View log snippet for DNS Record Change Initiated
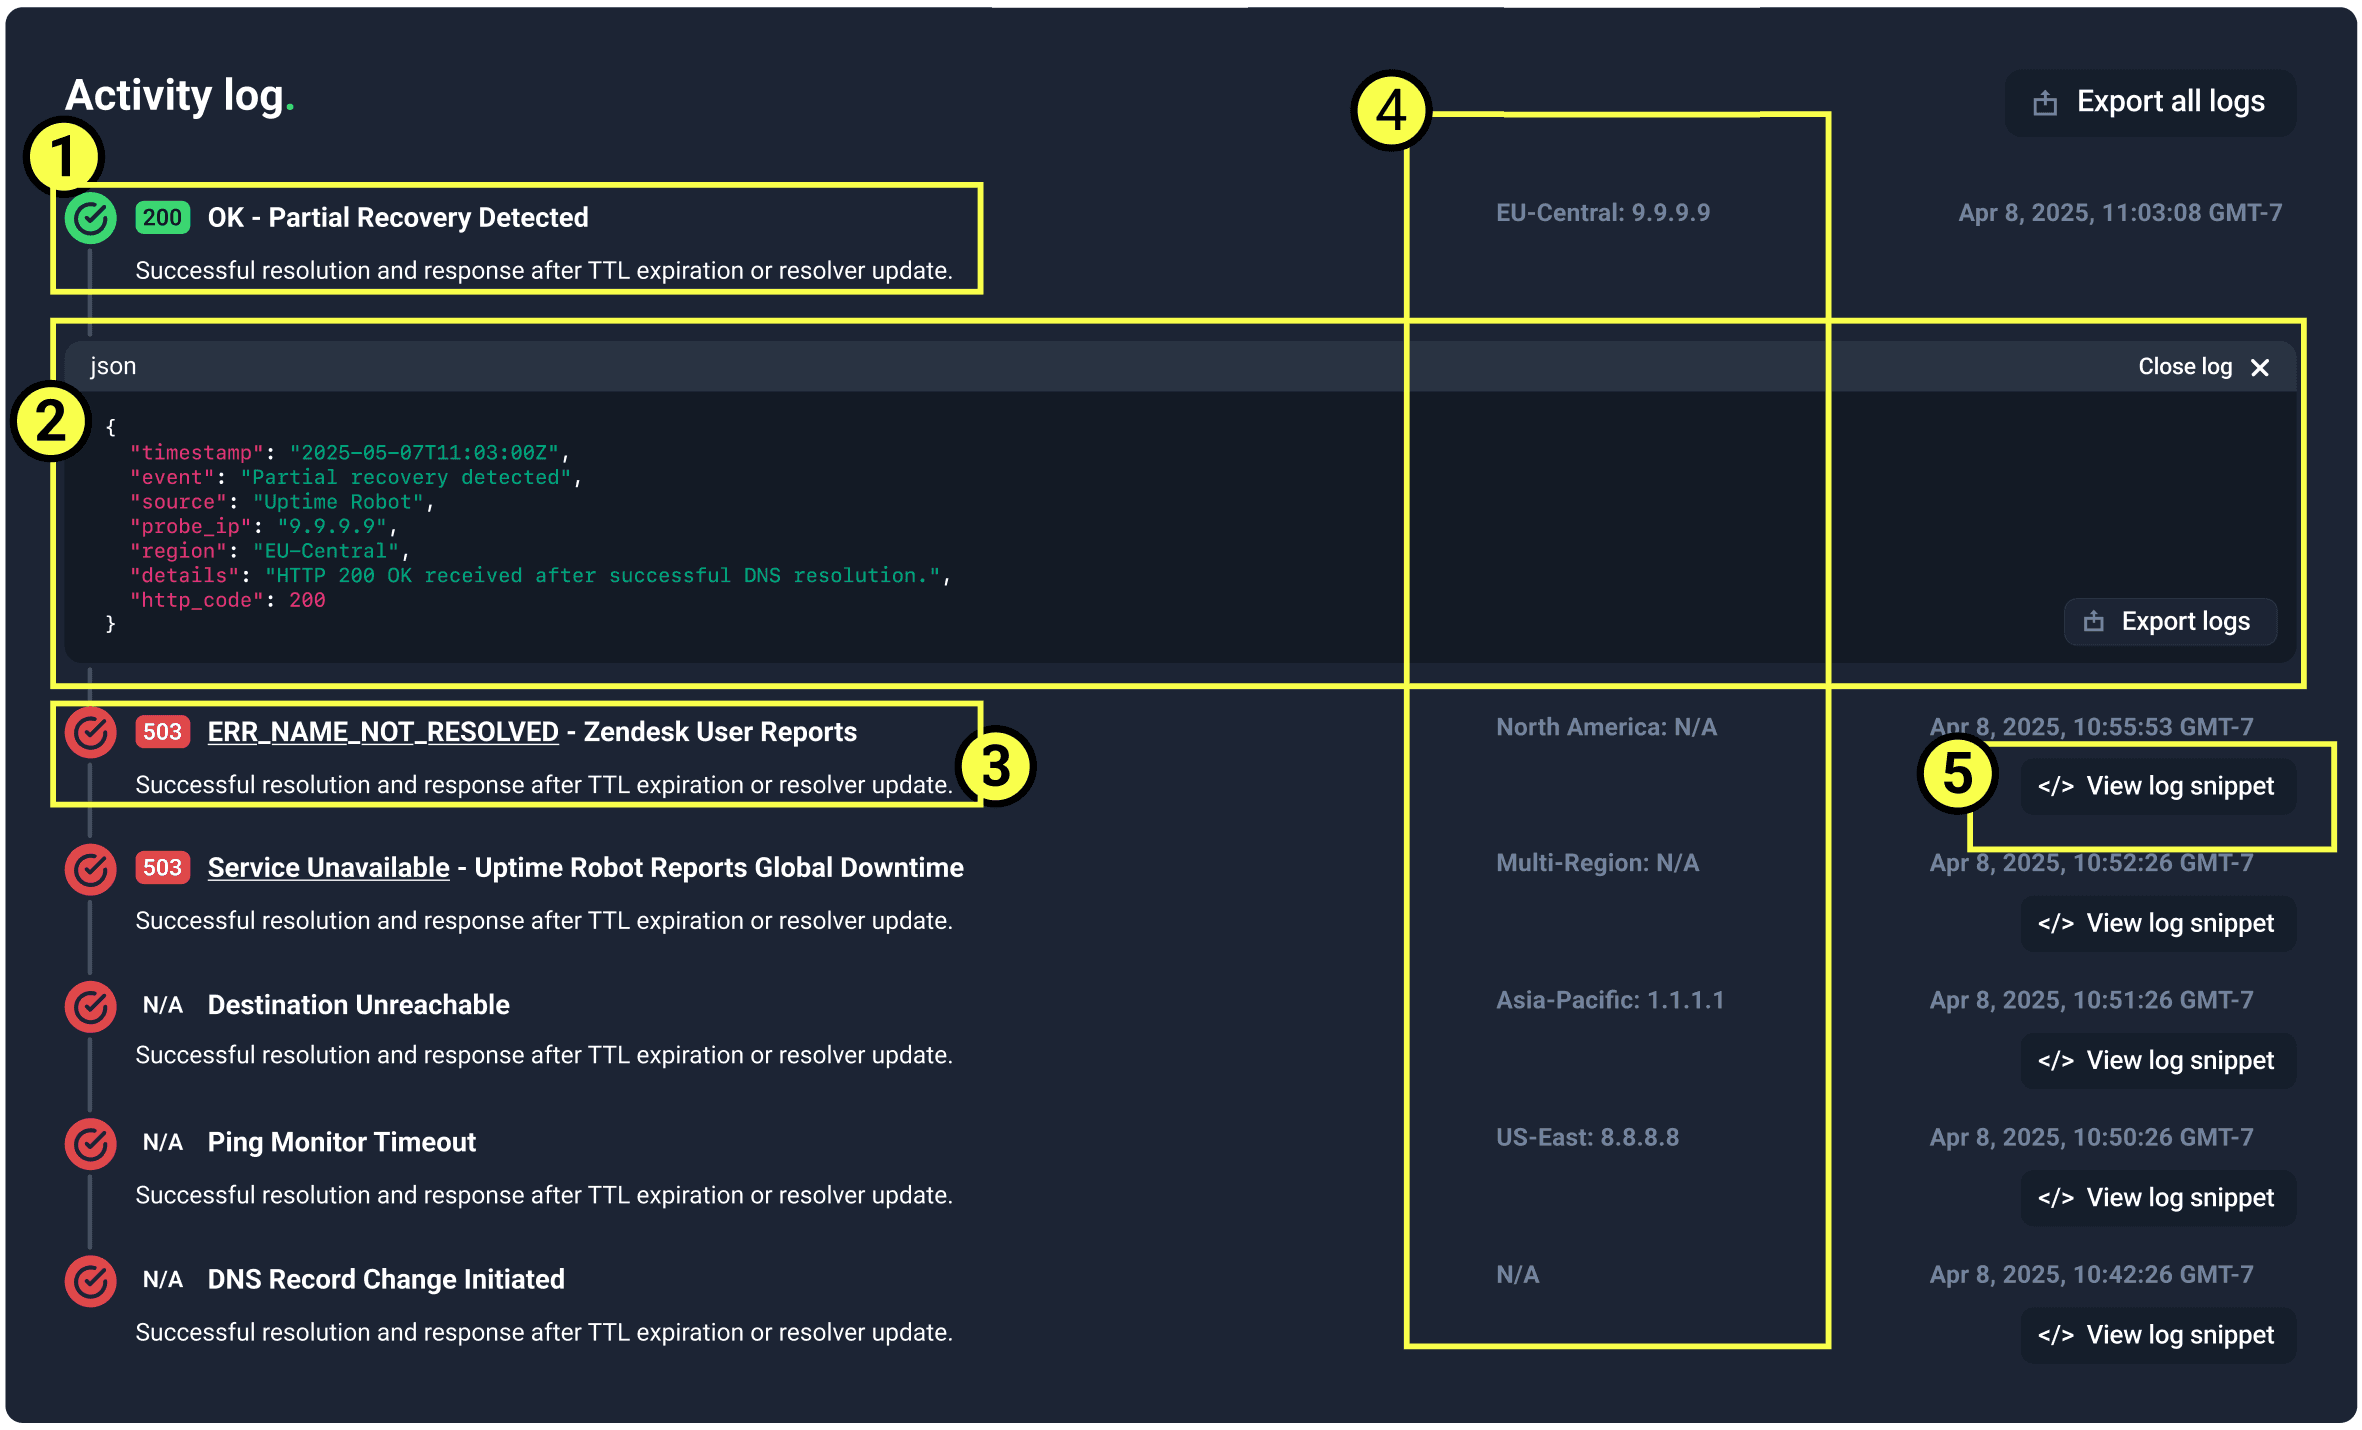 point(2158,1335)
